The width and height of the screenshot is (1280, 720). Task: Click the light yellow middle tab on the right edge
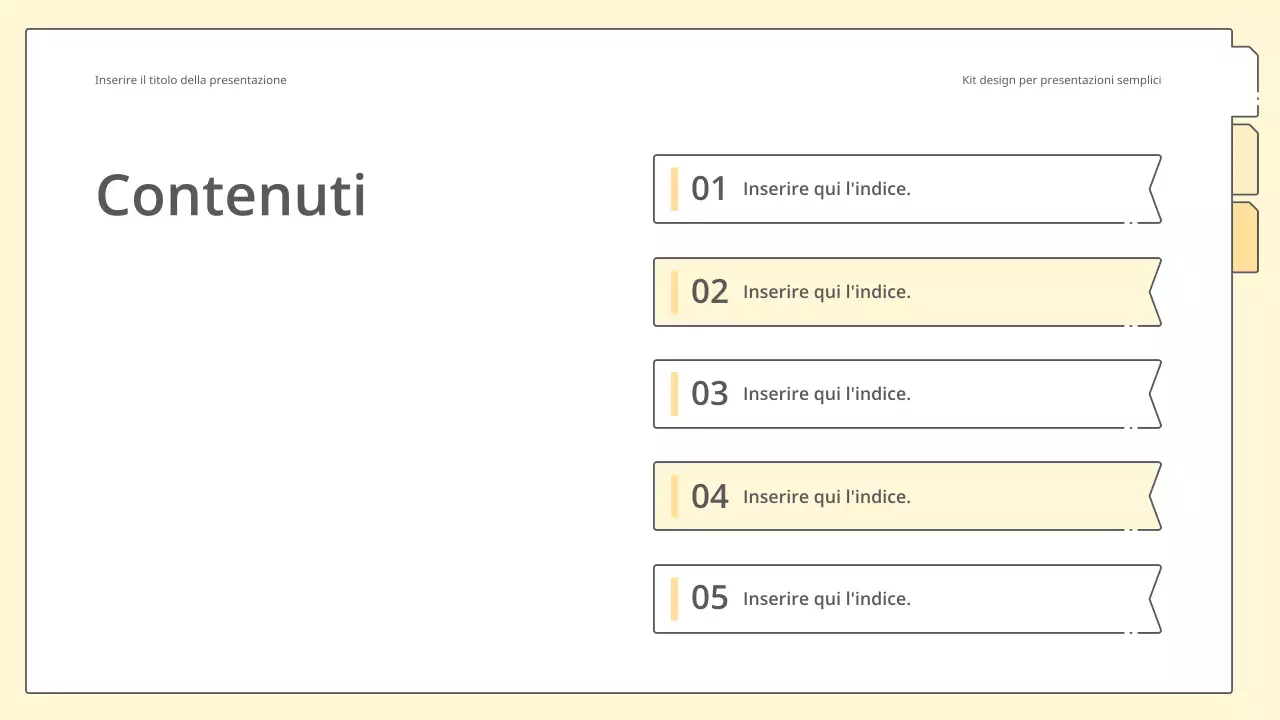pos(1245,160)
